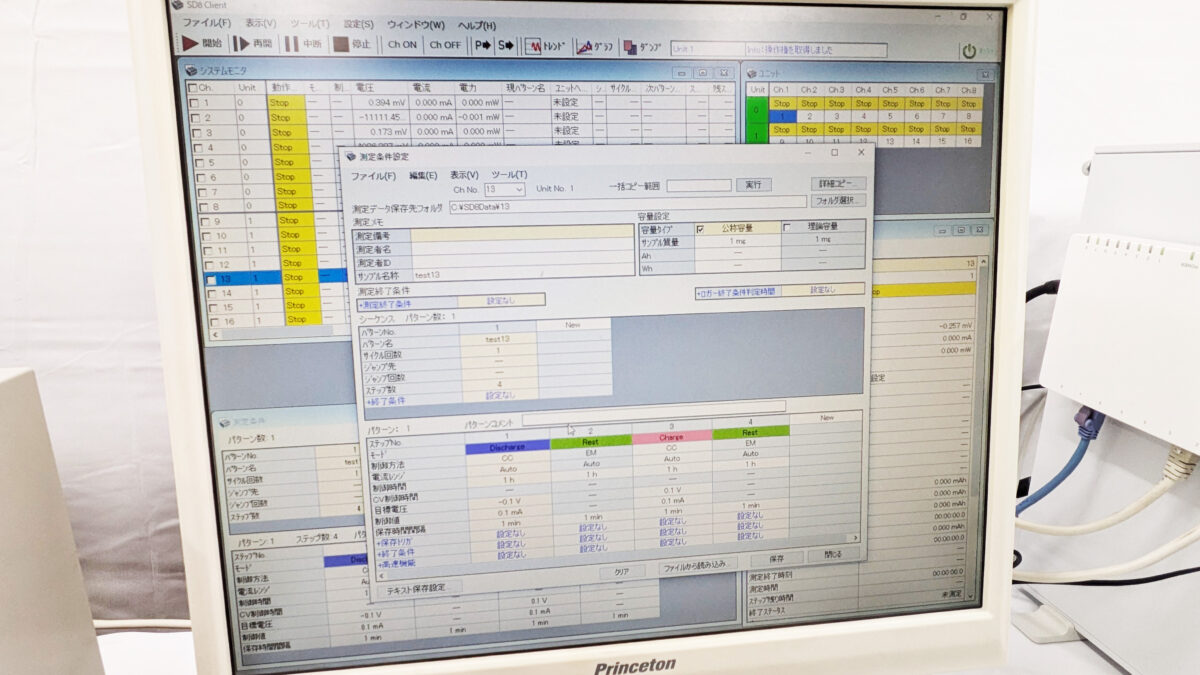Click the 一括コピー範囲 input field
Image resolution: width=1200 pixels, height=675 pixels.
(699, 186)
